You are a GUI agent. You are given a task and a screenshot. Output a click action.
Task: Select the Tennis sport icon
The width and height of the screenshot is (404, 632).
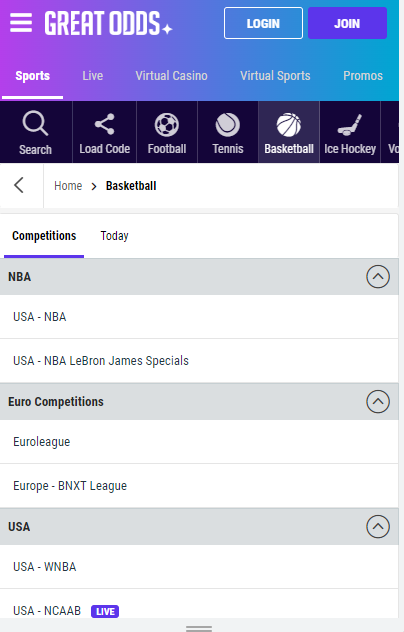coord(228,125)
